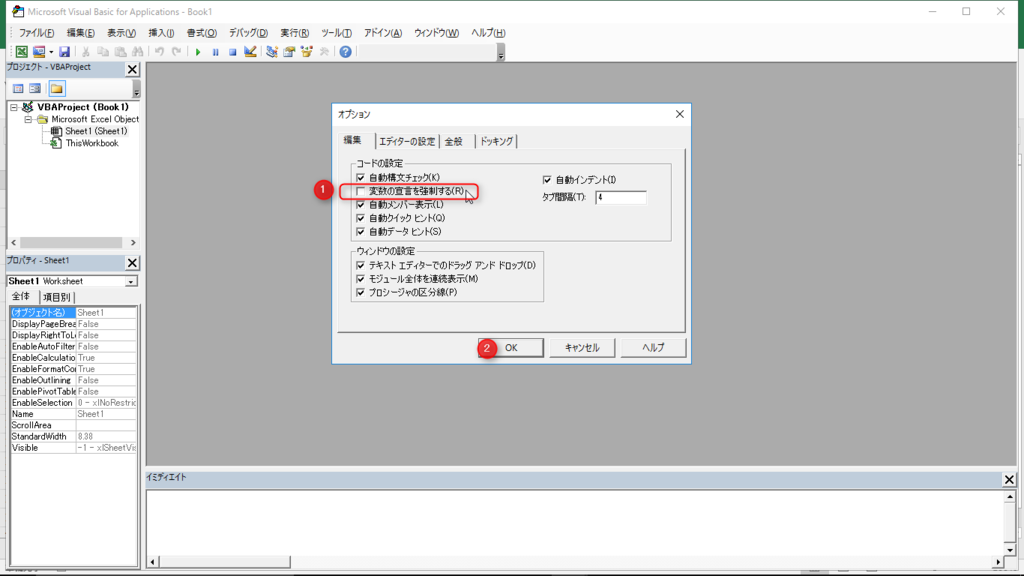Screen dimensions: 1024x576
Task: Click the Save icon in toolbar
Action: pyautogui.click(x=64, y=52)
